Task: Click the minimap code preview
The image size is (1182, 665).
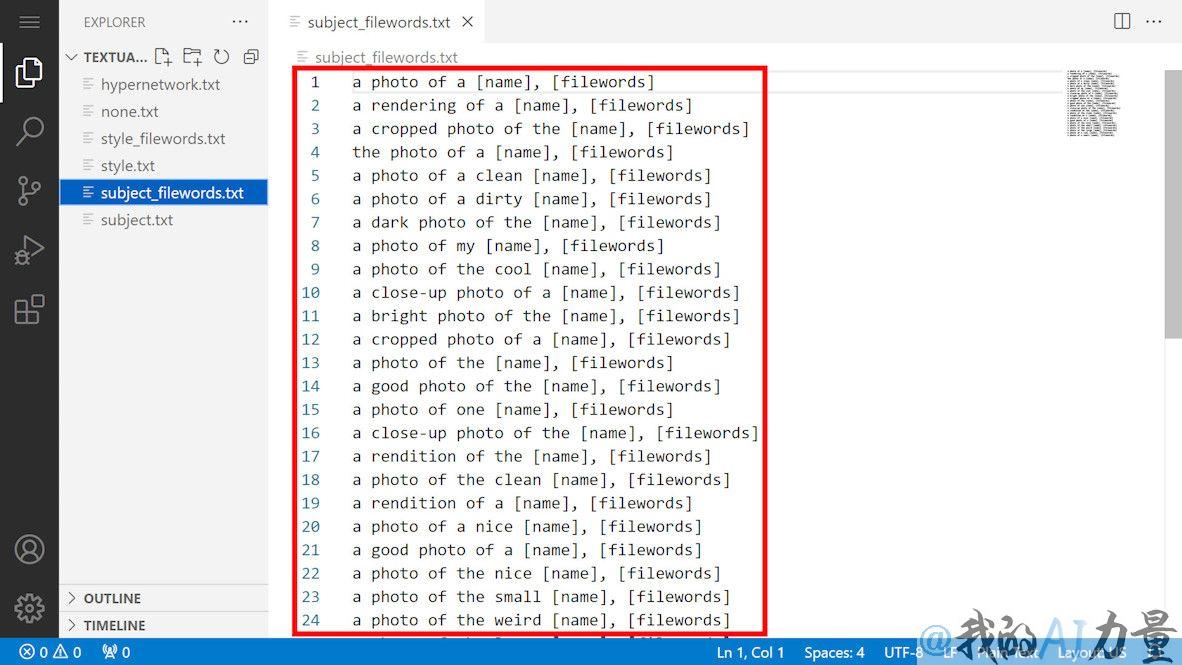Action: tap(1092, 103)
